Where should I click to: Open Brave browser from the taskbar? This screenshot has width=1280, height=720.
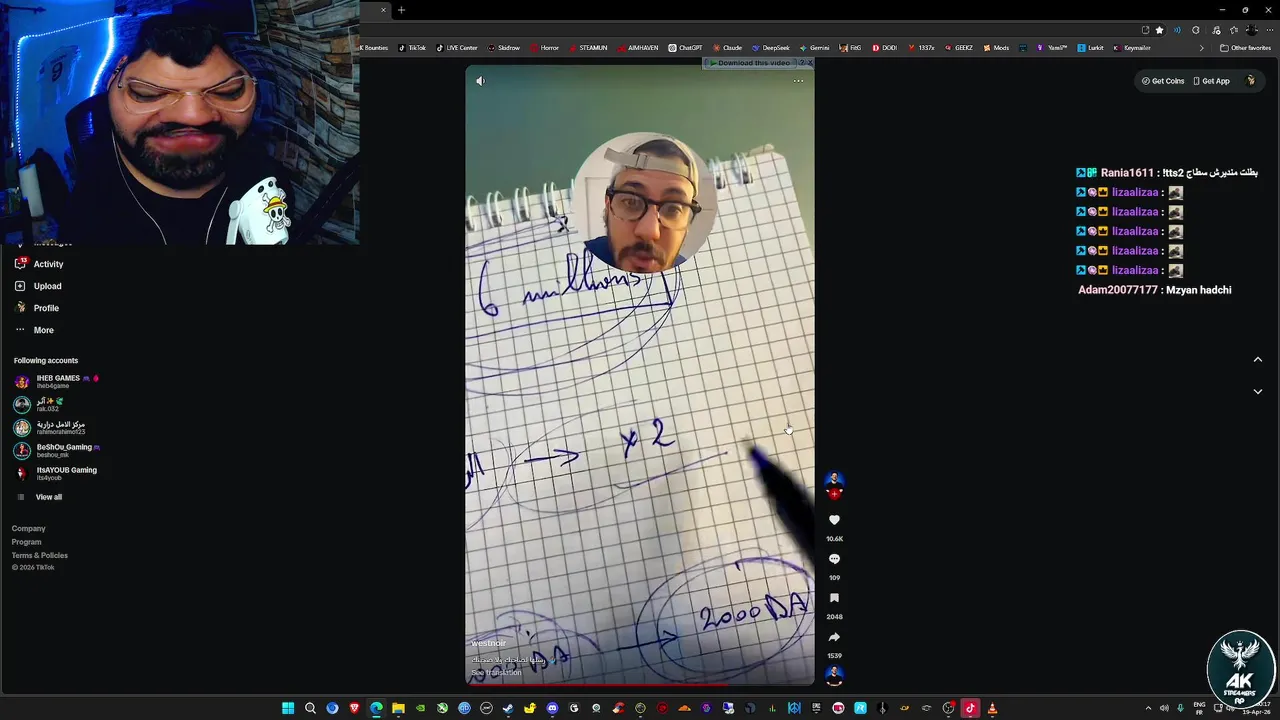(x=354, y=708)
